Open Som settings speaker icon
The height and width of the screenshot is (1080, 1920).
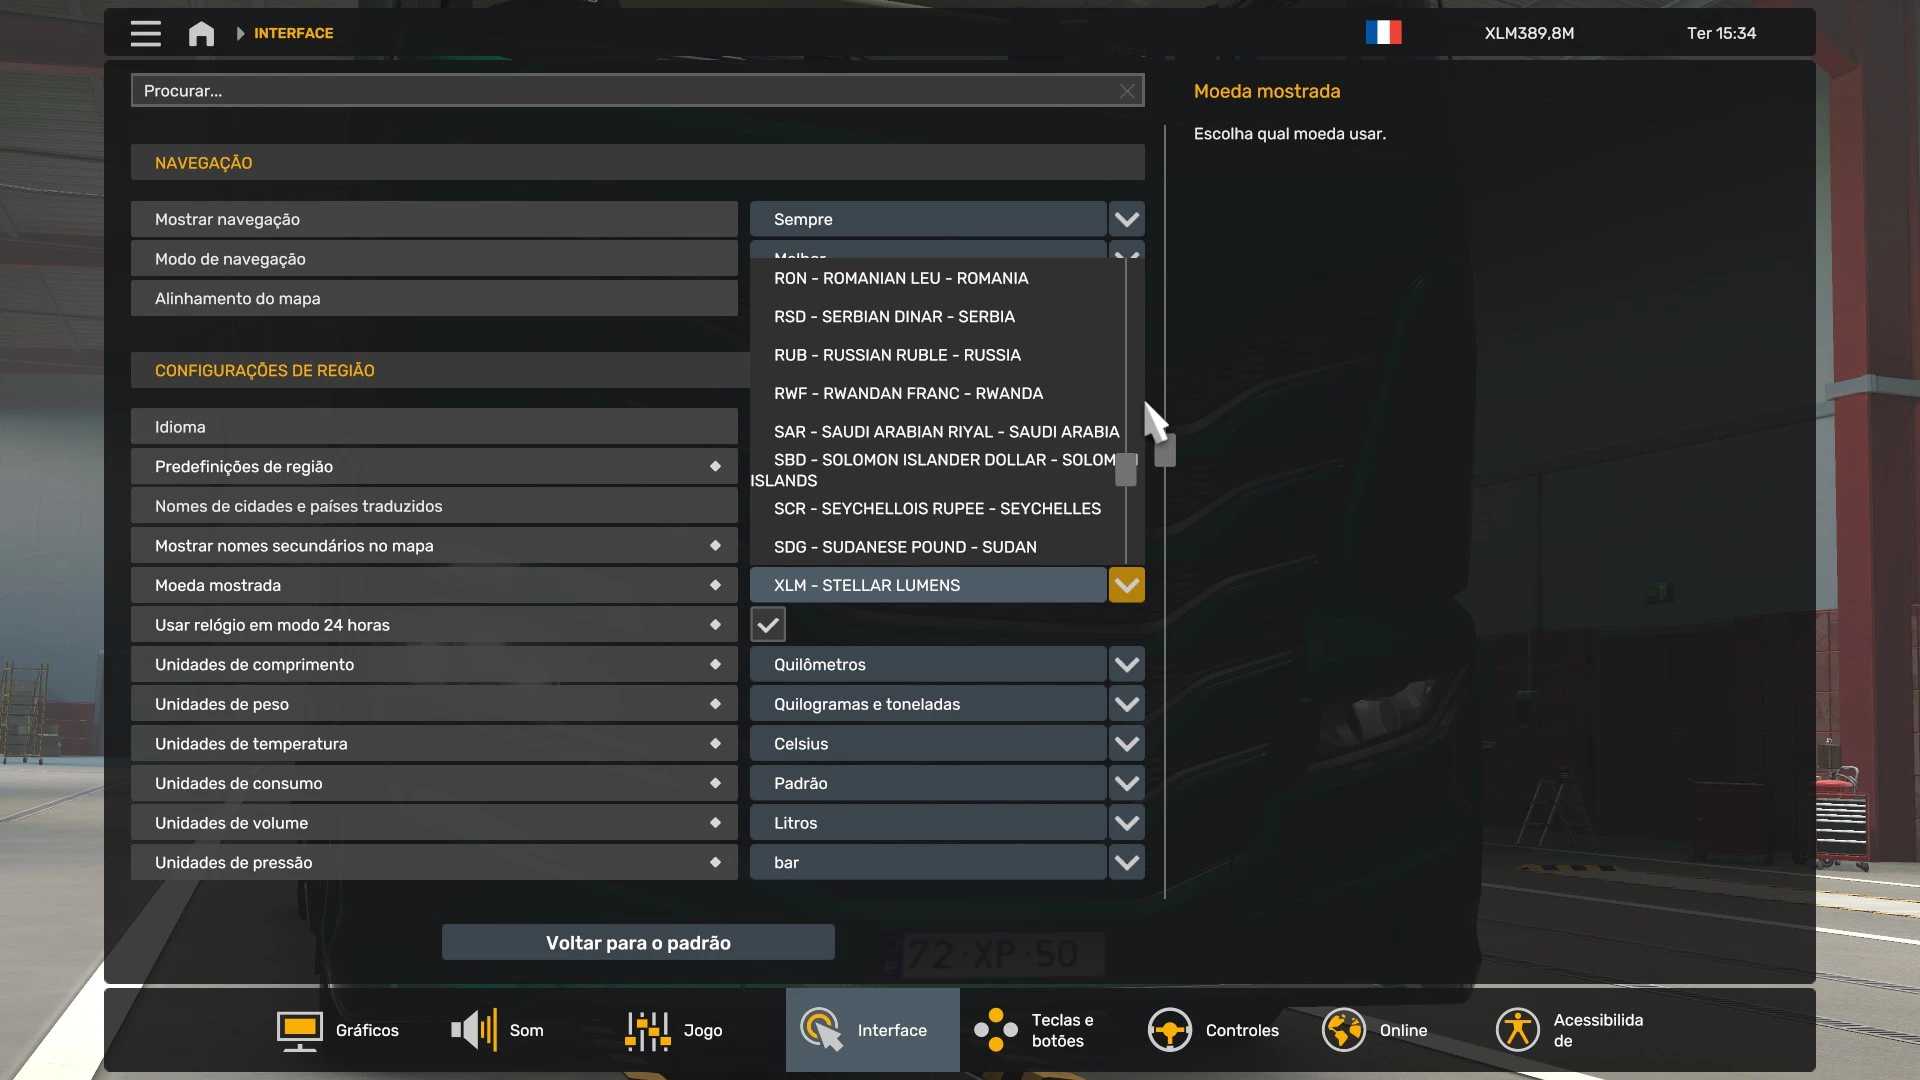[x=474, y=1030]
